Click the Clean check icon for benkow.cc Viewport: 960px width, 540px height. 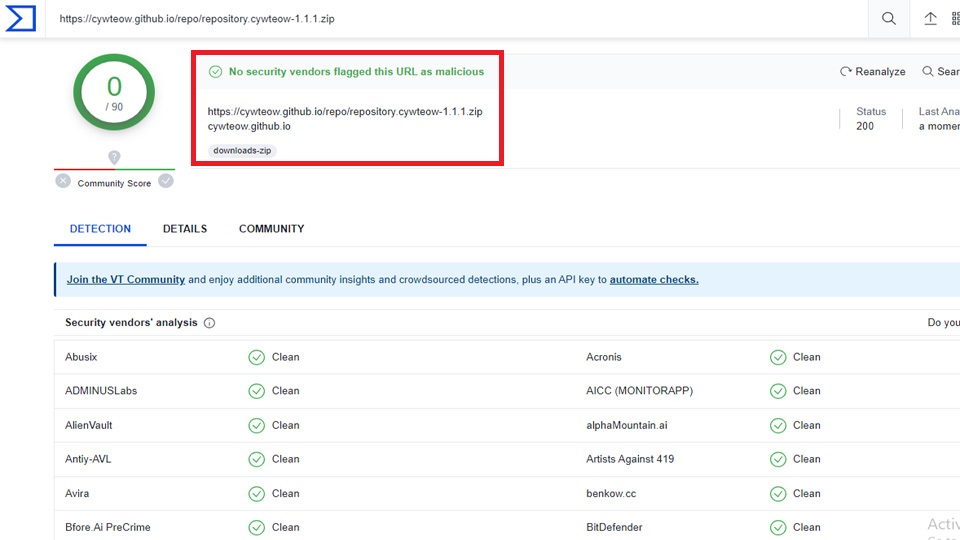coord(778,493)
